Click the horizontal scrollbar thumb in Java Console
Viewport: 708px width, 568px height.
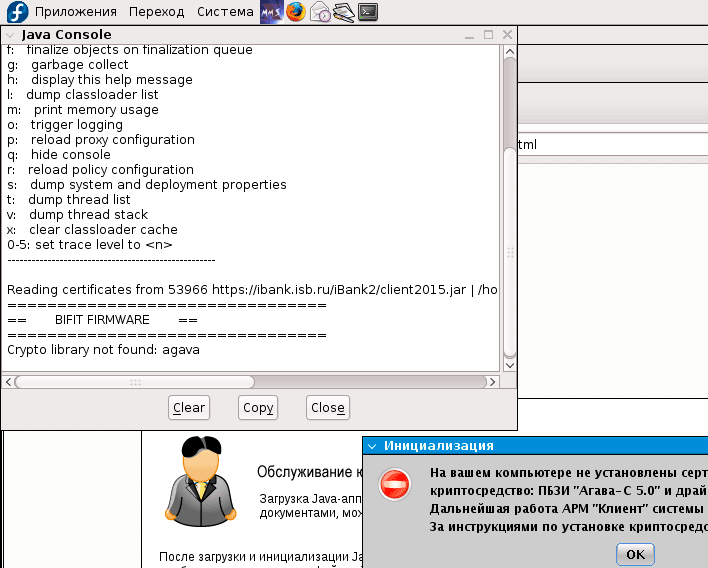tap(135, 382)
